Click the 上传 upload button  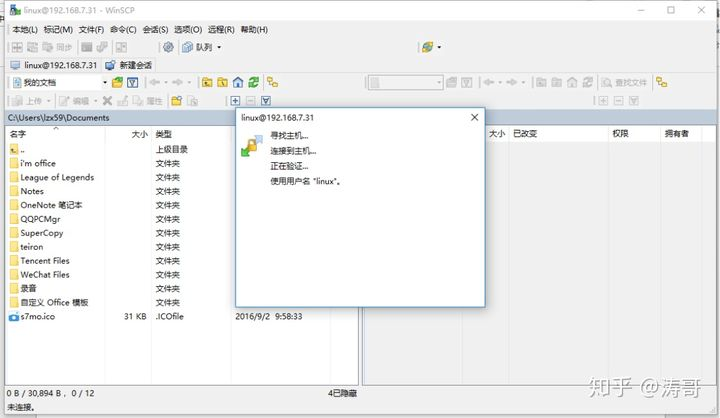coord(28,101)
